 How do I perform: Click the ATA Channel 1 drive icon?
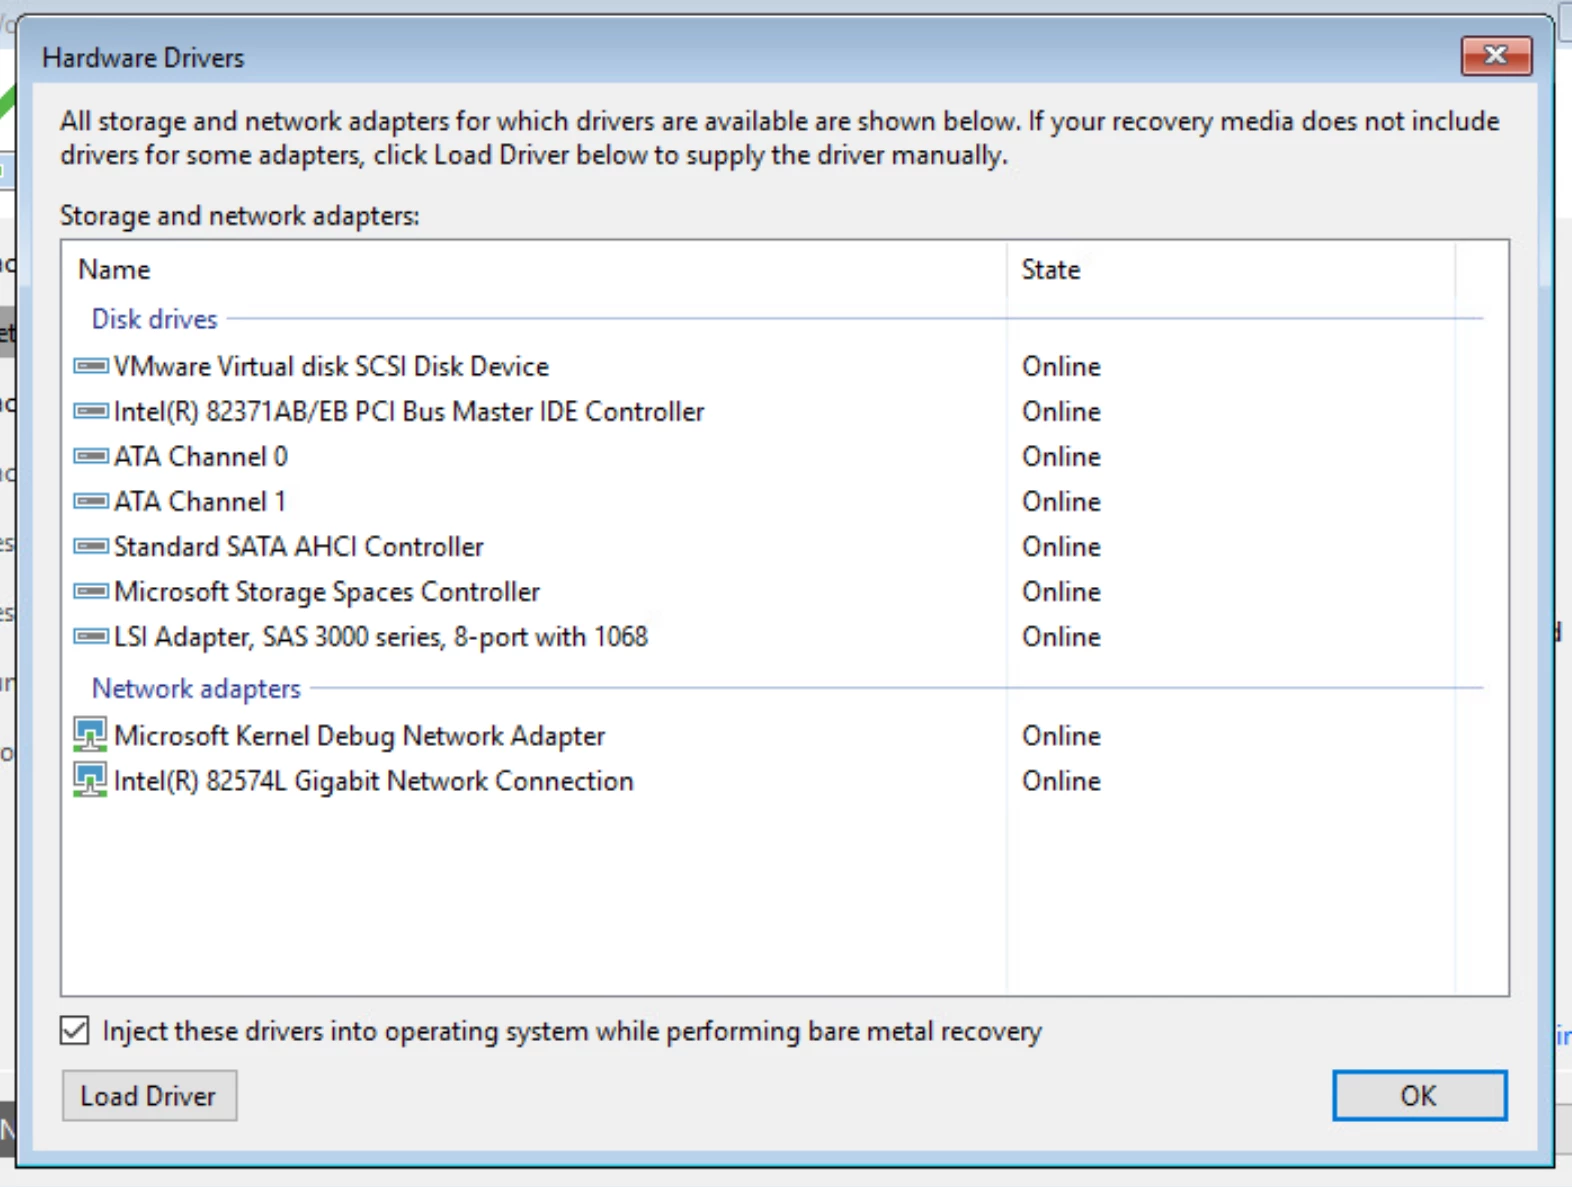pos(91,501)
